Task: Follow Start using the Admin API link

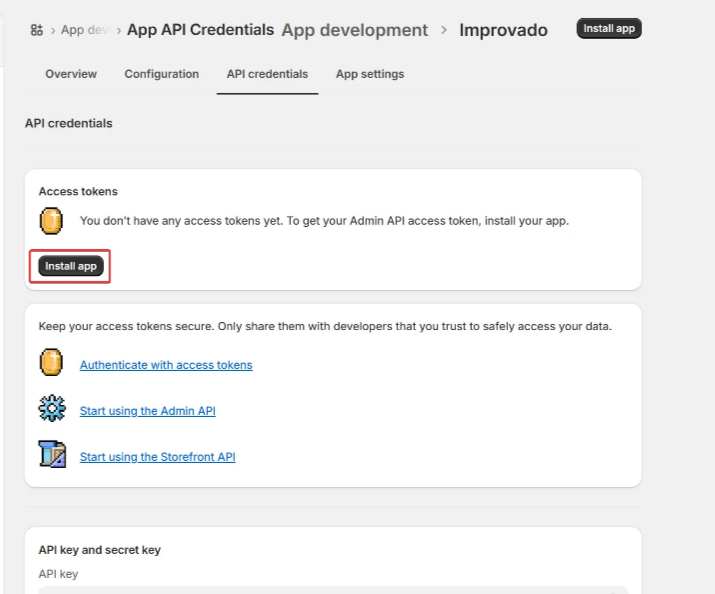Action: click(x=147, y=411)
